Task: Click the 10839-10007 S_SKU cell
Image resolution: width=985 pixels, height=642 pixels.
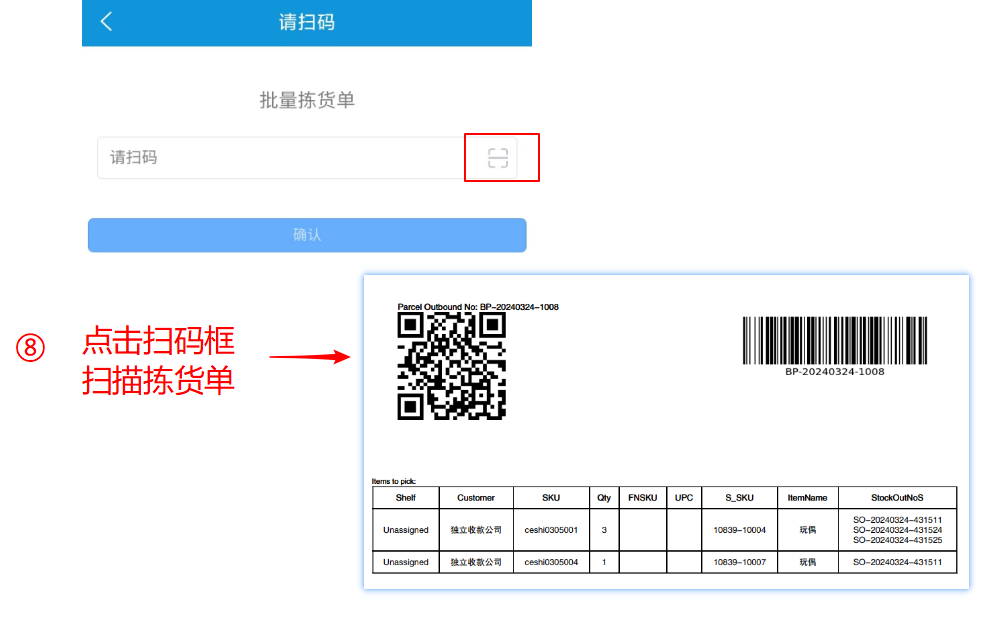Action: [739, 562]
